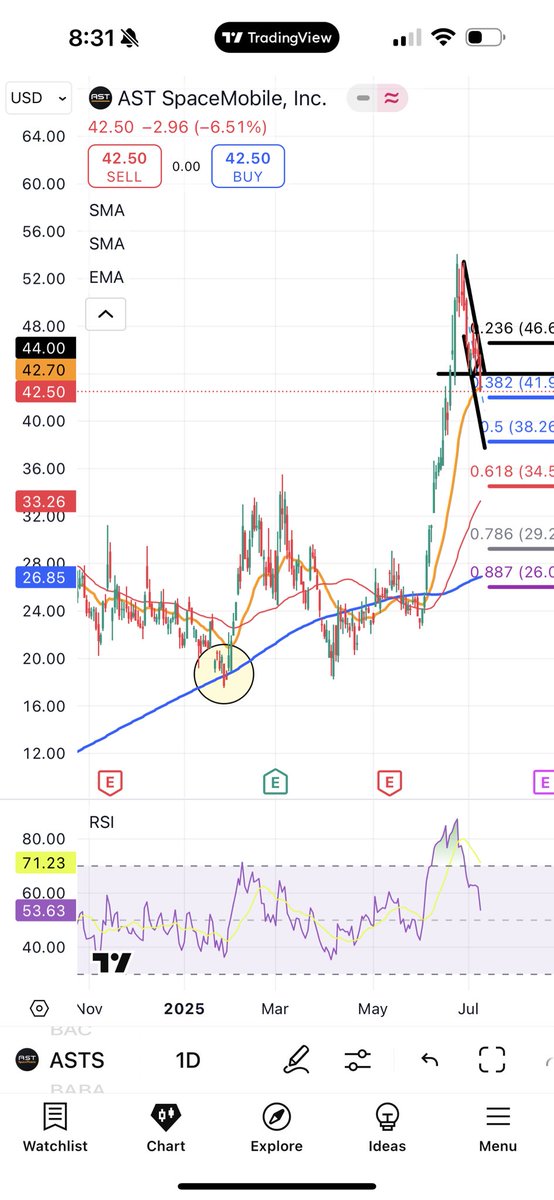The image size is (554, 1200).
Task: Tap the pink approximately-equal indicator icon
Action: pos(390,98)
